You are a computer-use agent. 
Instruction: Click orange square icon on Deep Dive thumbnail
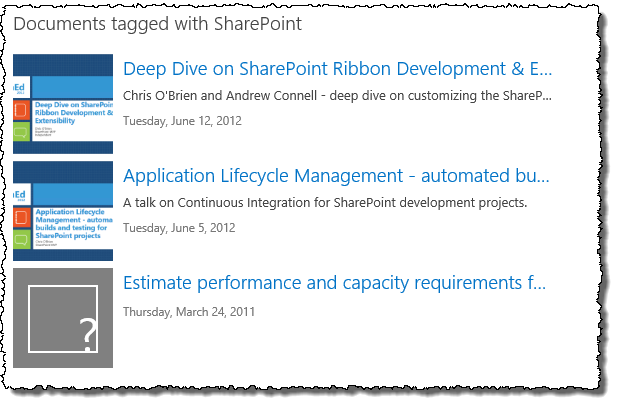(x=21, y=109)
